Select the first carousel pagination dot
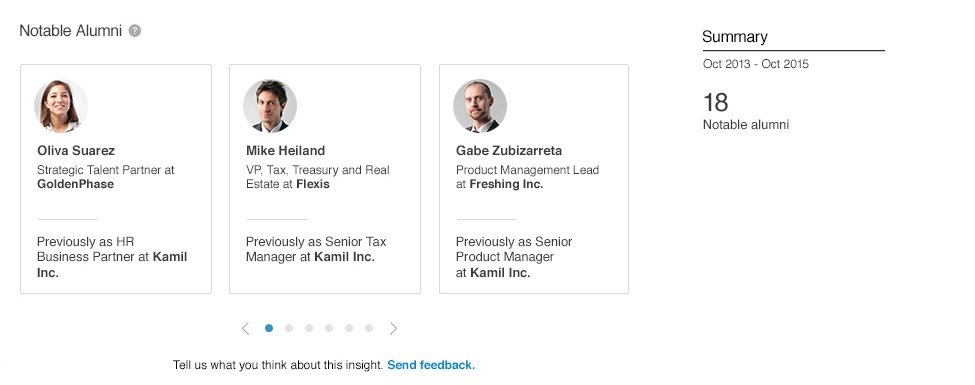Viewport: 975px width, 385px height. pos(269,328)
